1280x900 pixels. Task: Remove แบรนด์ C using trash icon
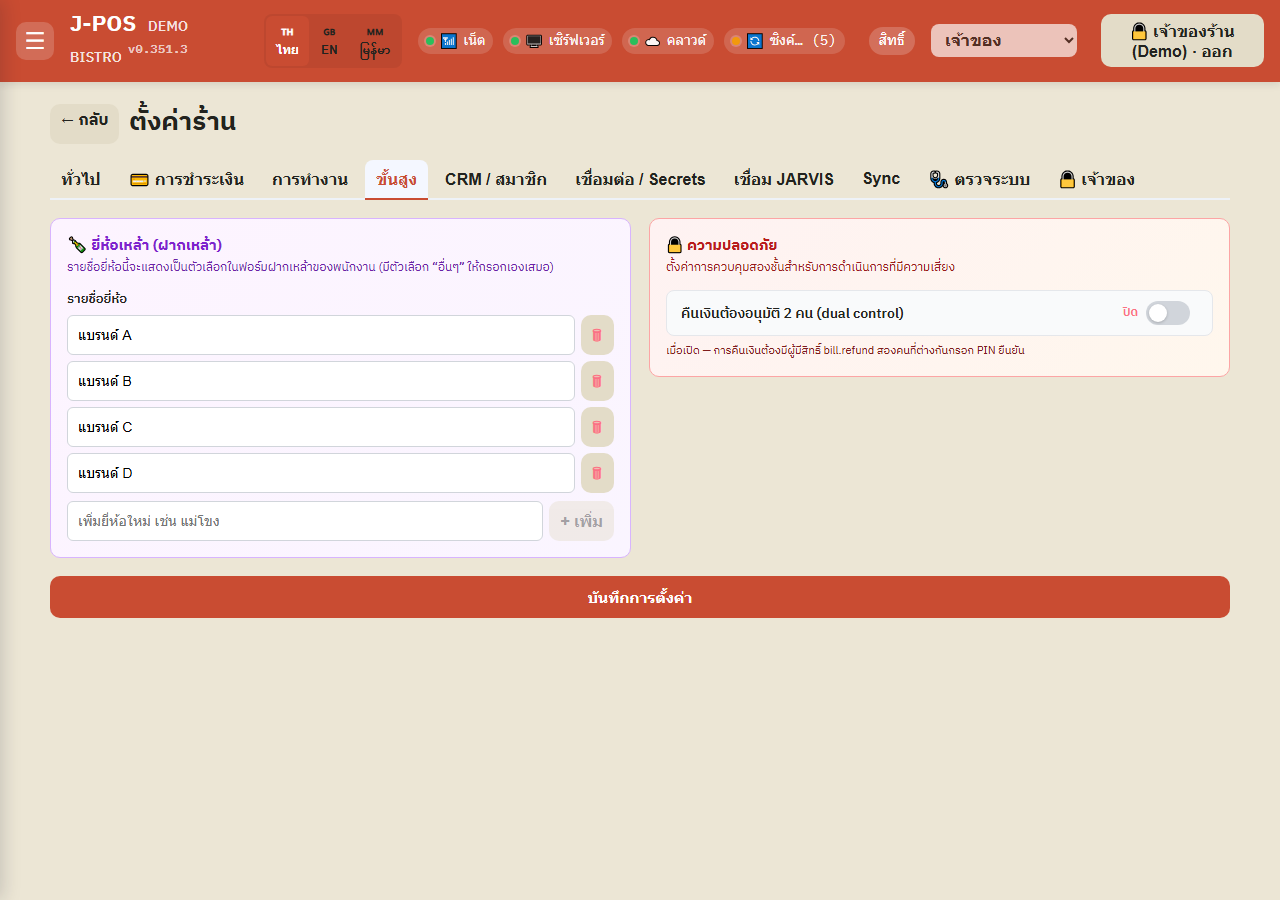coord(597,427)
